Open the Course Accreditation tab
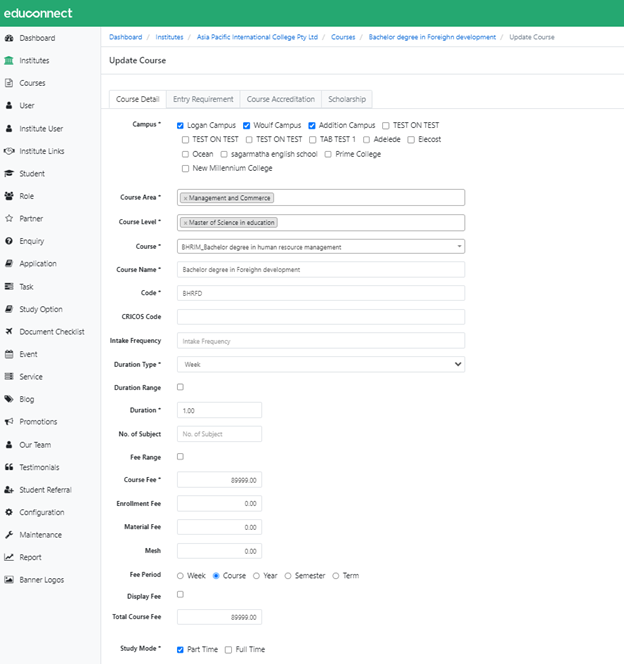624x664 pixels. click(x=281, y=99)
